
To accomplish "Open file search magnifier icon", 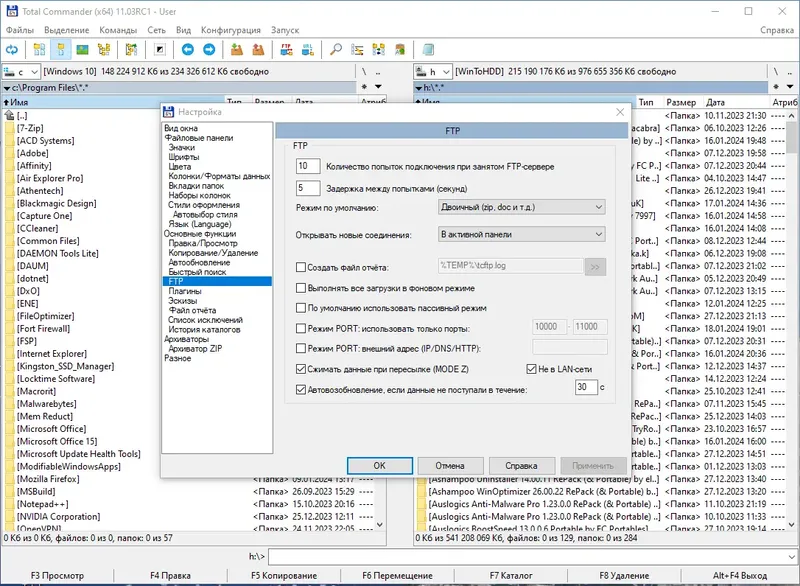I will [x=336, y=49].
